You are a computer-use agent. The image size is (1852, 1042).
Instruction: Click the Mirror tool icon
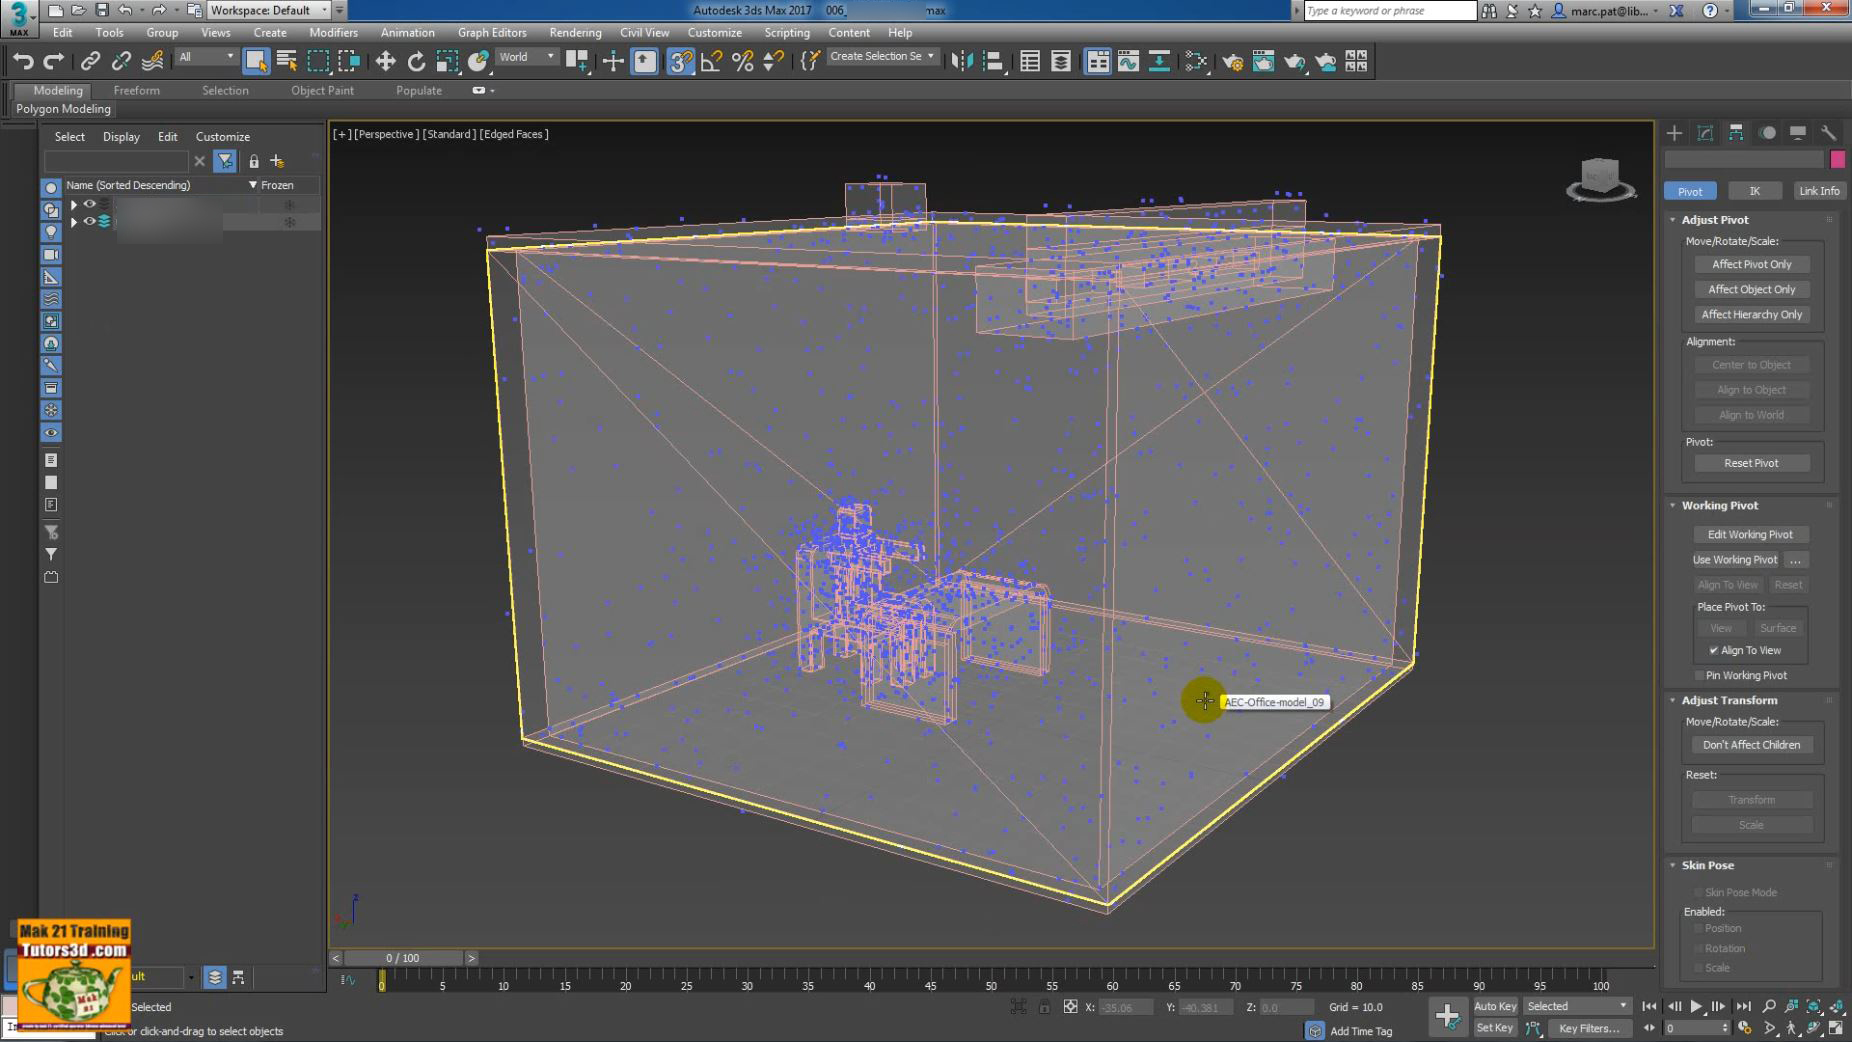(x=963, y=60)
